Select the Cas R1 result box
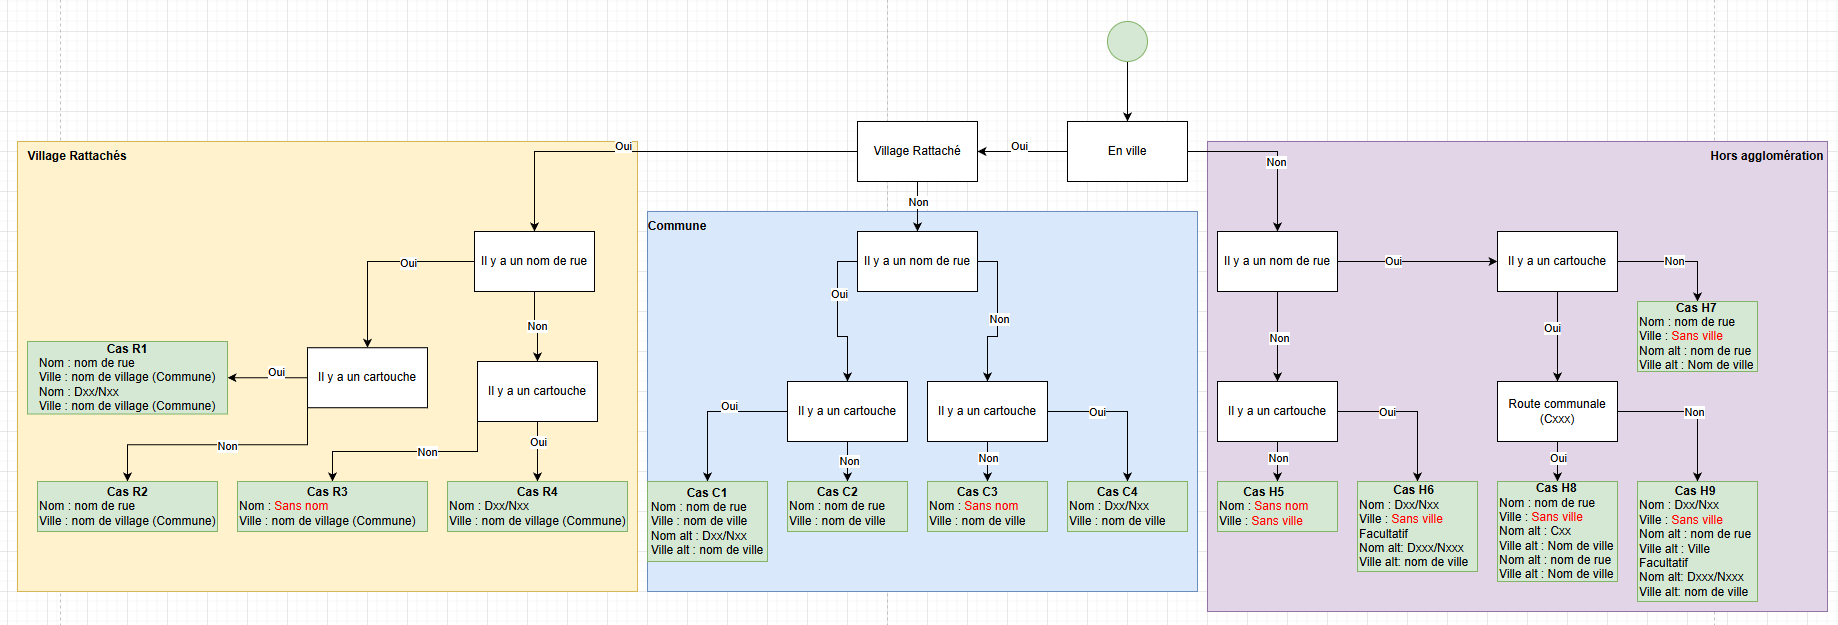Viewport: 1838px width, 625px height. point(127,378)
